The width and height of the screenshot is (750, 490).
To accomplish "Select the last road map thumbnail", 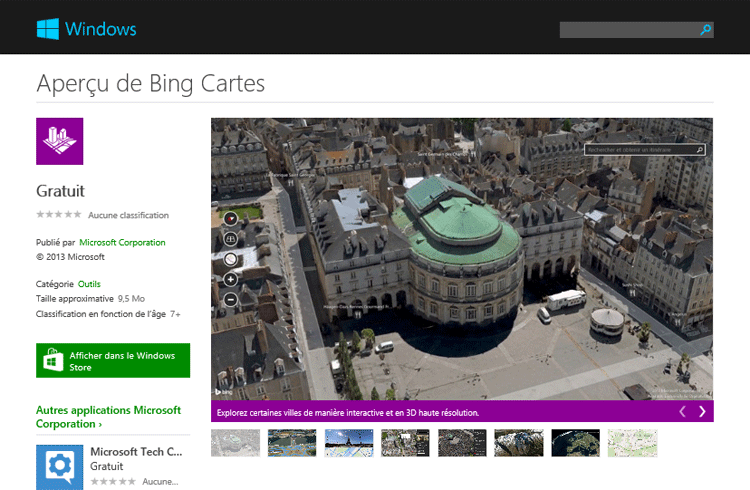I will coord(632,443).
